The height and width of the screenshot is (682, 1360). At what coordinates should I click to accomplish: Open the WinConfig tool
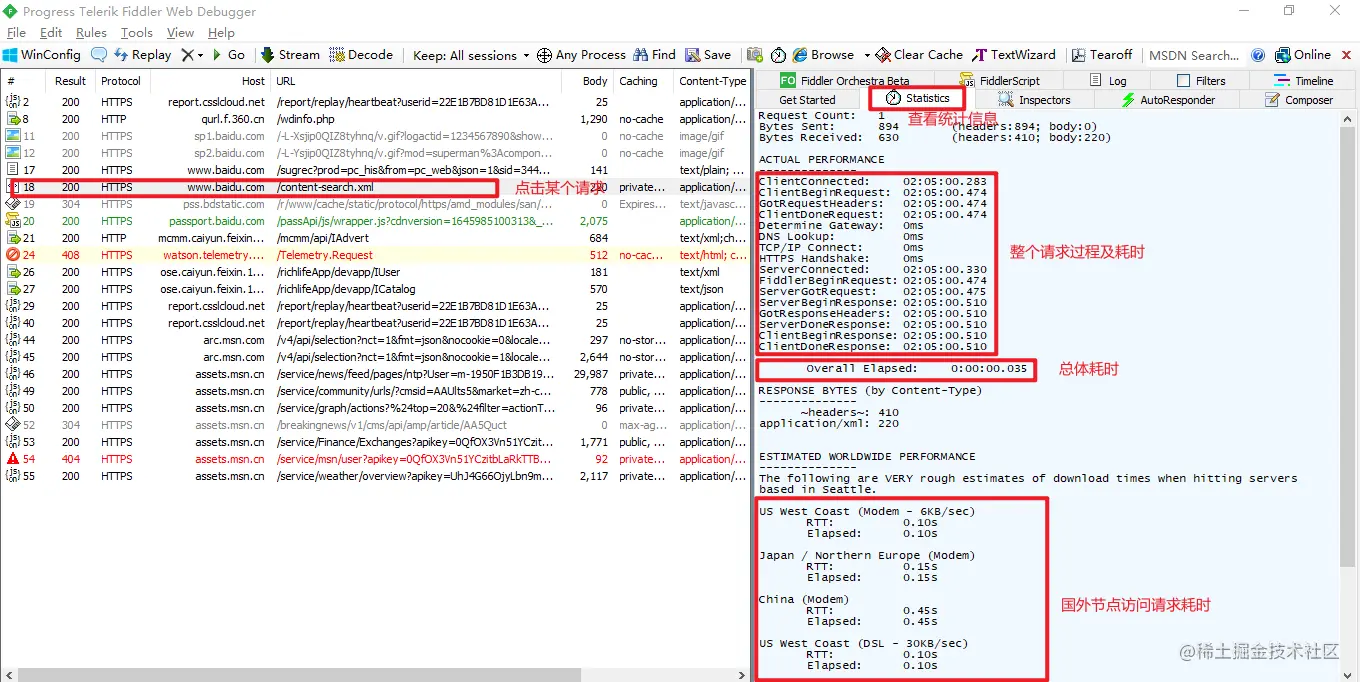coord(42,55)
